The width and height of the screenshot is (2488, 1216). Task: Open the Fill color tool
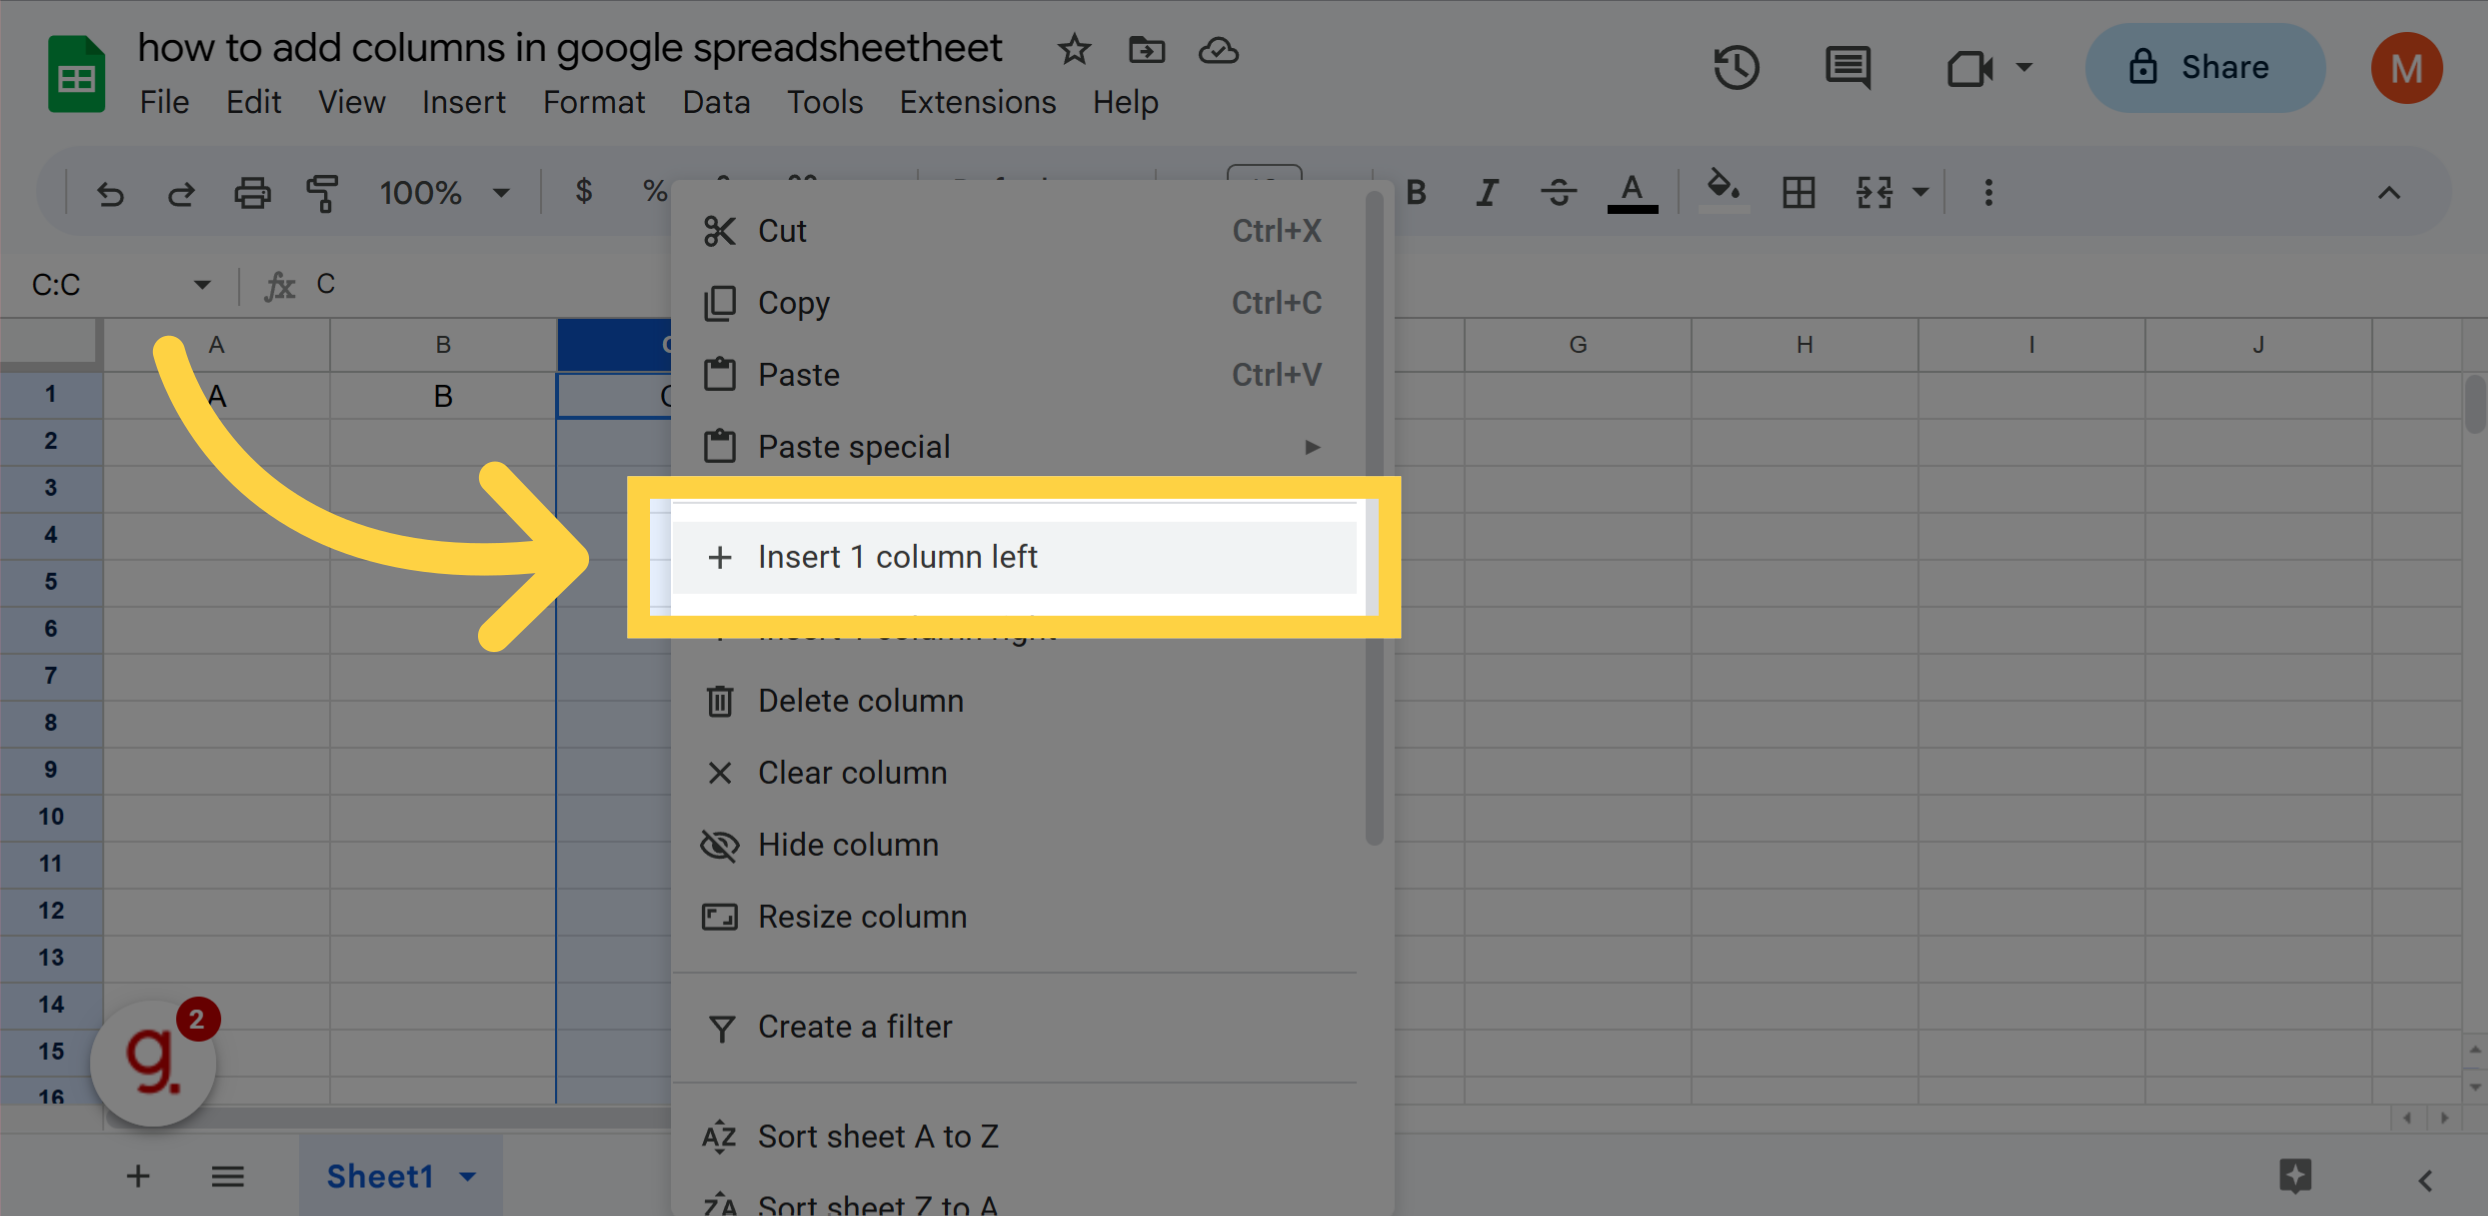click(1722, 192)
